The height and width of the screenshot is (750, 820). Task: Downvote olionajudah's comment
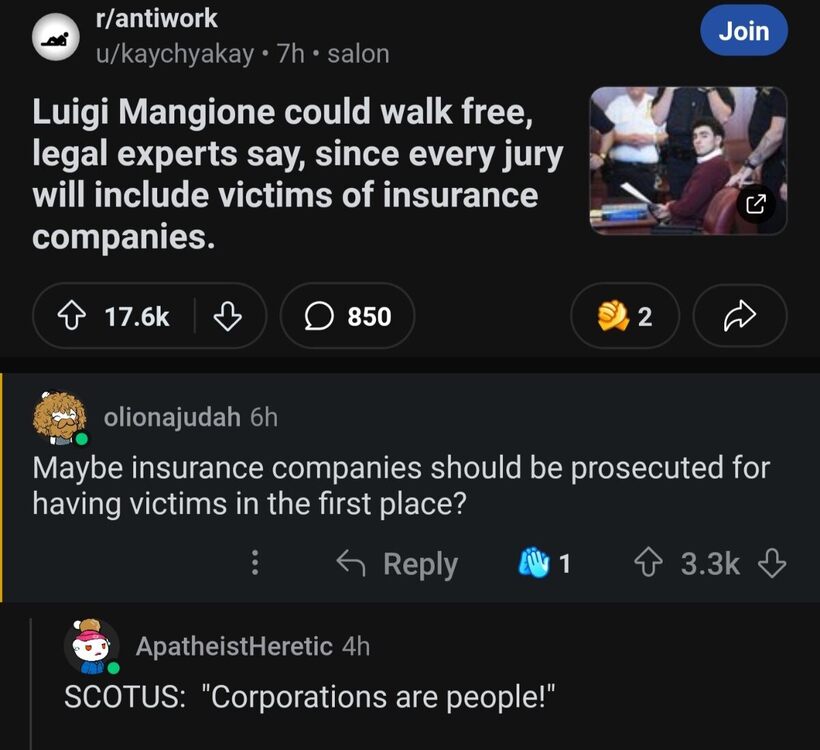click(771, 563)
